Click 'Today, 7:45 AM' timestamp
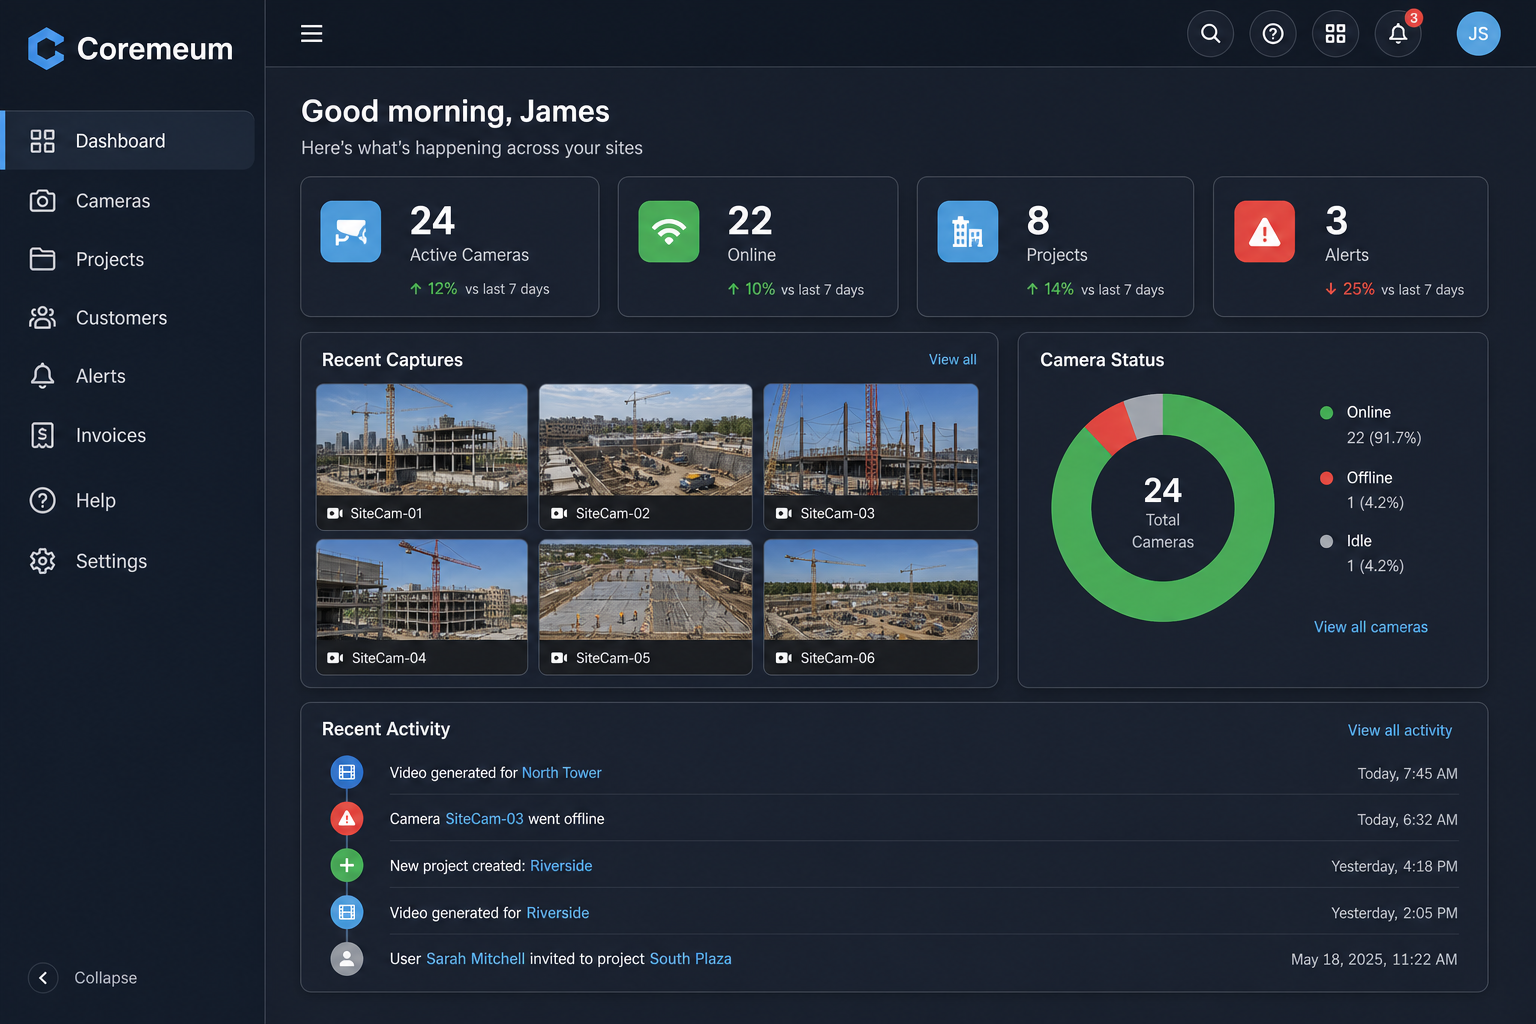The width and height of the screenshot is (1536, 1024). (x=1407, y=774)
